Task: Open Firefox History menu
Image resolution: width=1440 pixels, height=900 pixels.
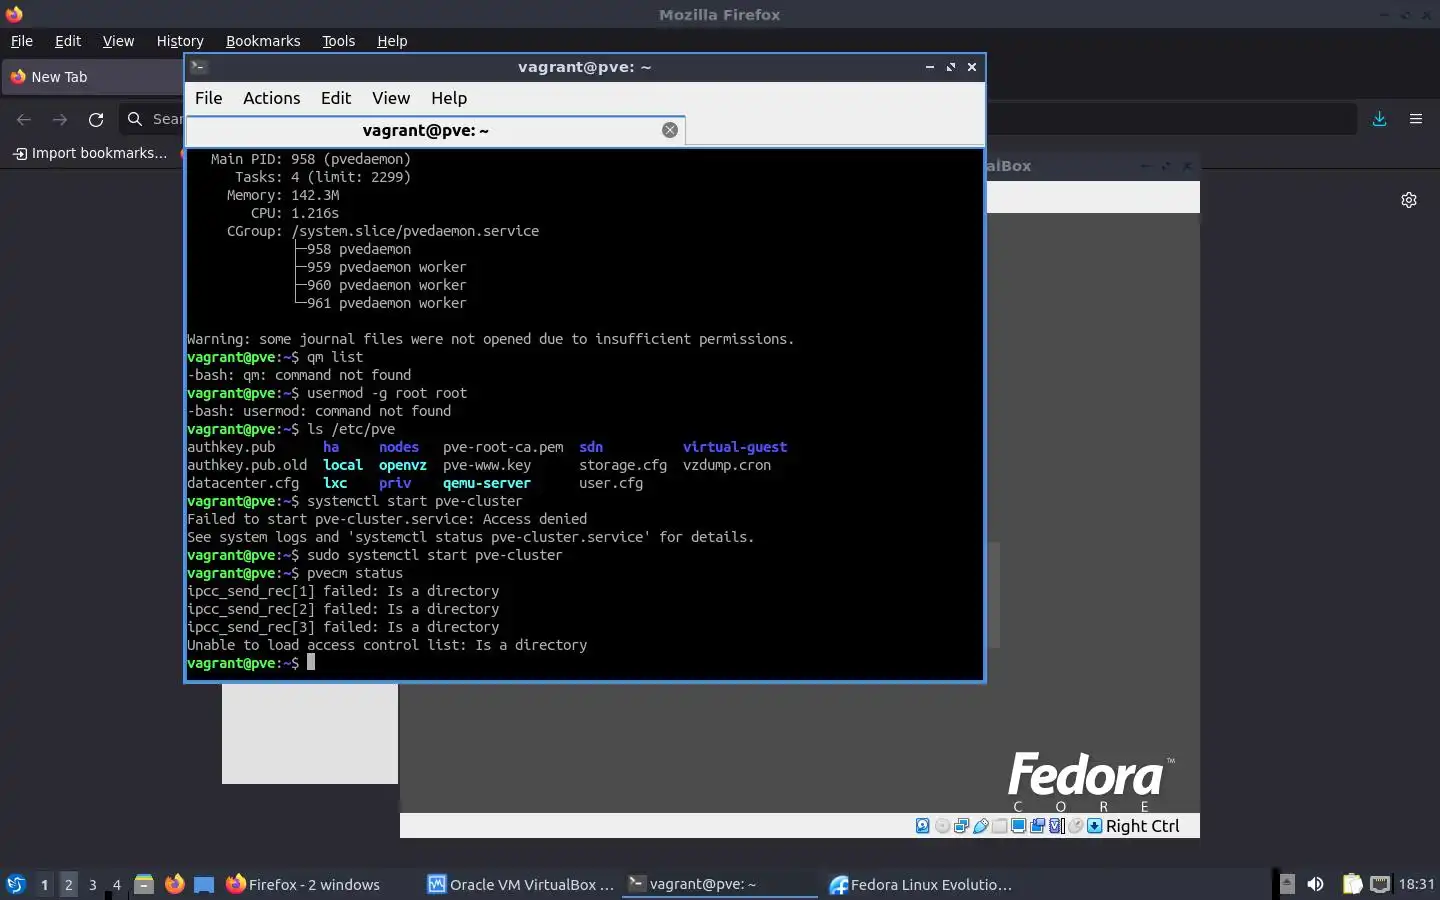Action: pyautogui.click(x=180, y=41)
